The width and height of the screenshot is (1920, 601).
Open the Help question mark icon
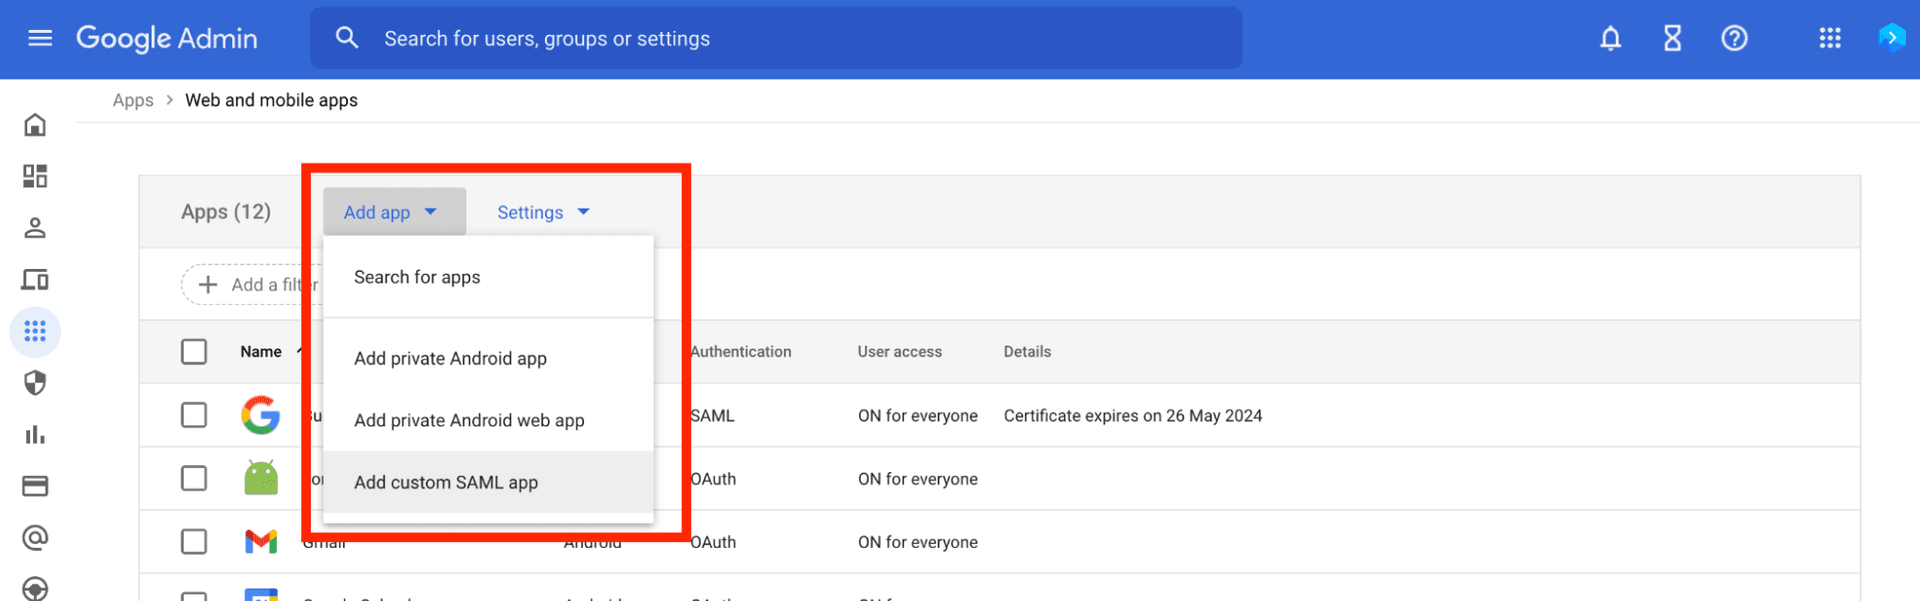pyautogui.click(x=1734, y=38)
